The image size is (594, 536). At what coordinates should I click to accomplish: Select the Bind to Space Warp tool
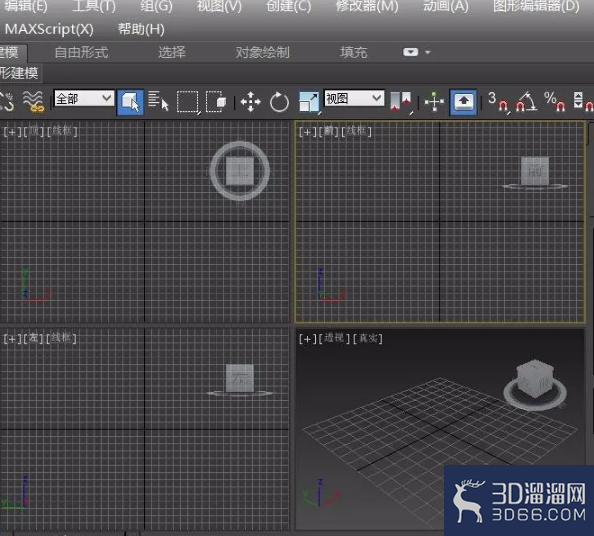tap(33, 102)
